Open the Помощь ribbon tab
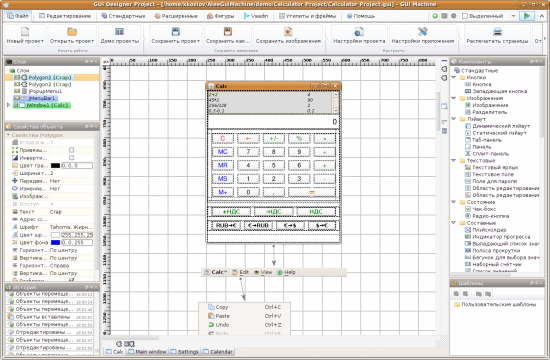 coord(361,16)
